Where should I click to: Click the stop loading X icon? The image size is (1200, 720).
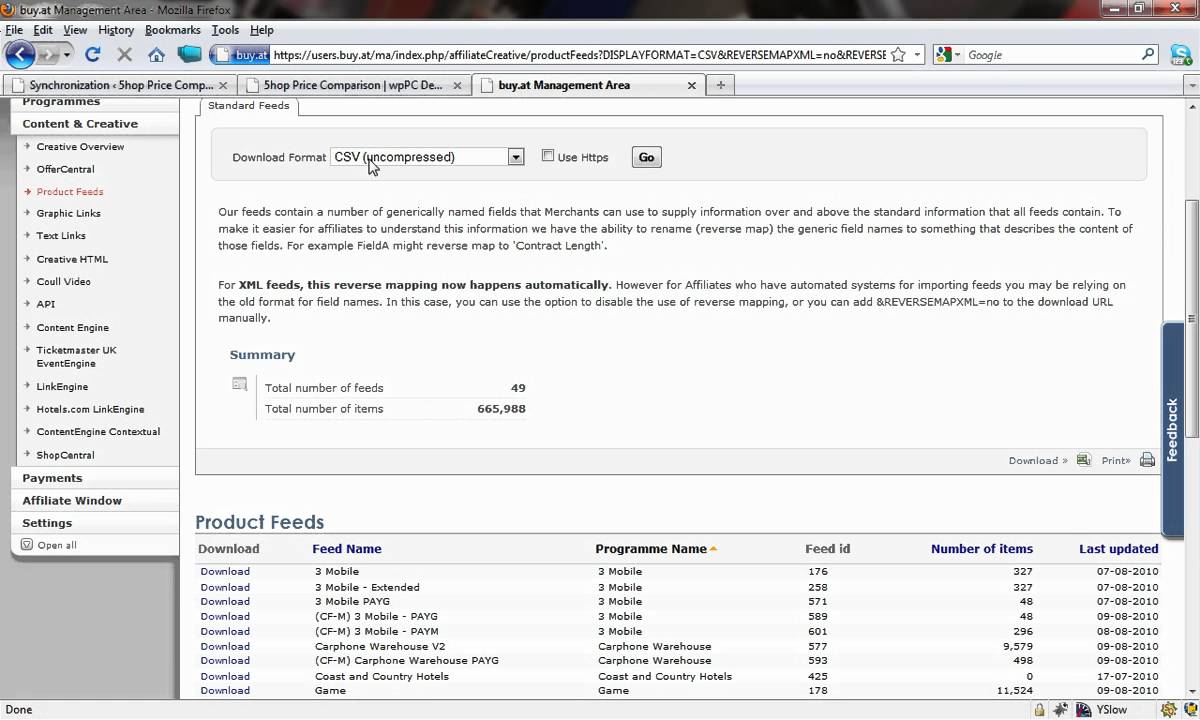pos(125,55)
